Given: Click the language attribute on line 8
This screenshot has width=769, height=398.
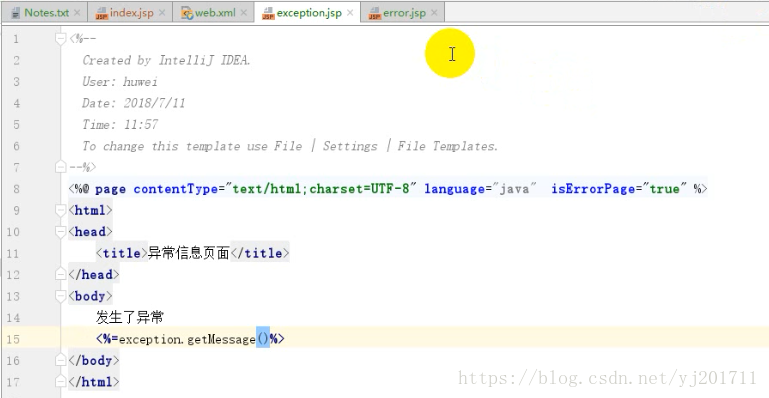Looking at the screenshot, I should click(x=455, y=189).
